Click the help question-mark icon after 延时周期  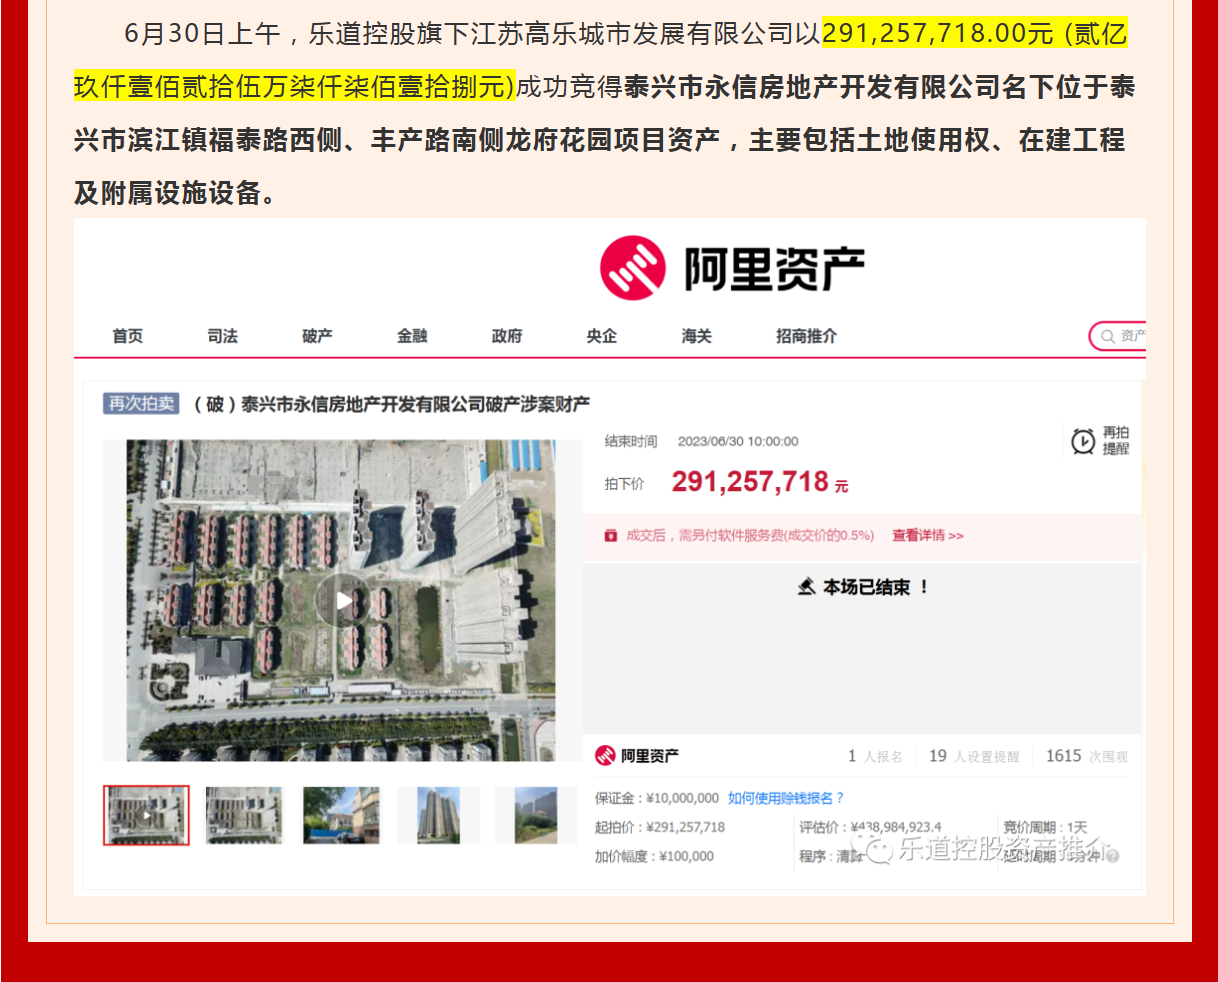point(1112,856)
